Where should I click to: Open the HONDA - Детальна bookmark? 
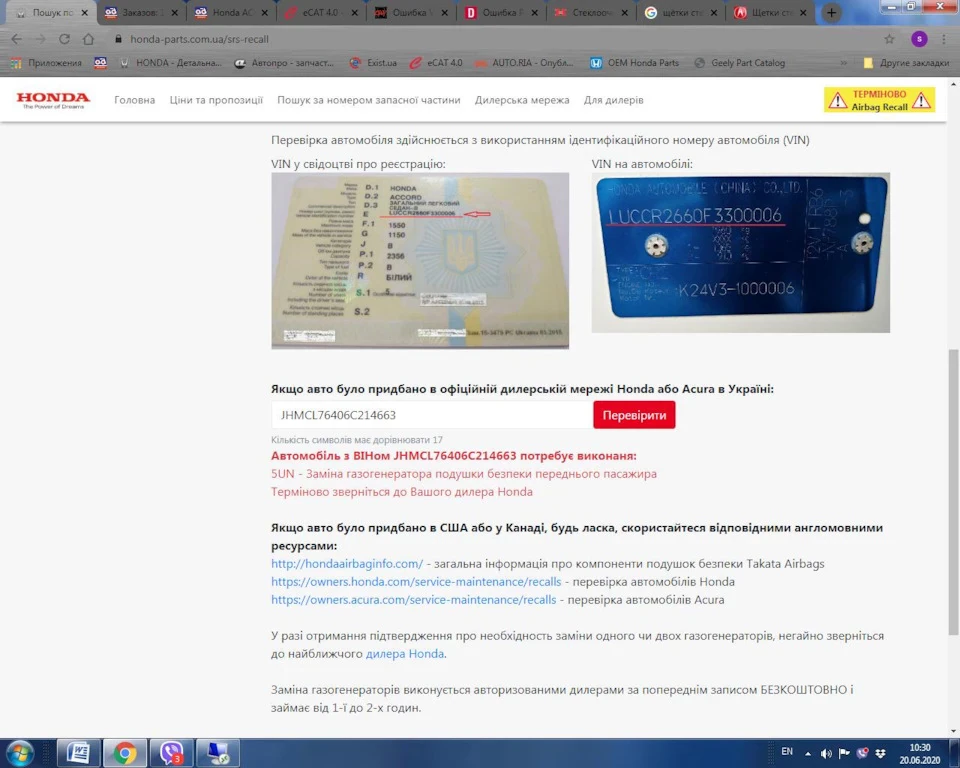[171, 62]
